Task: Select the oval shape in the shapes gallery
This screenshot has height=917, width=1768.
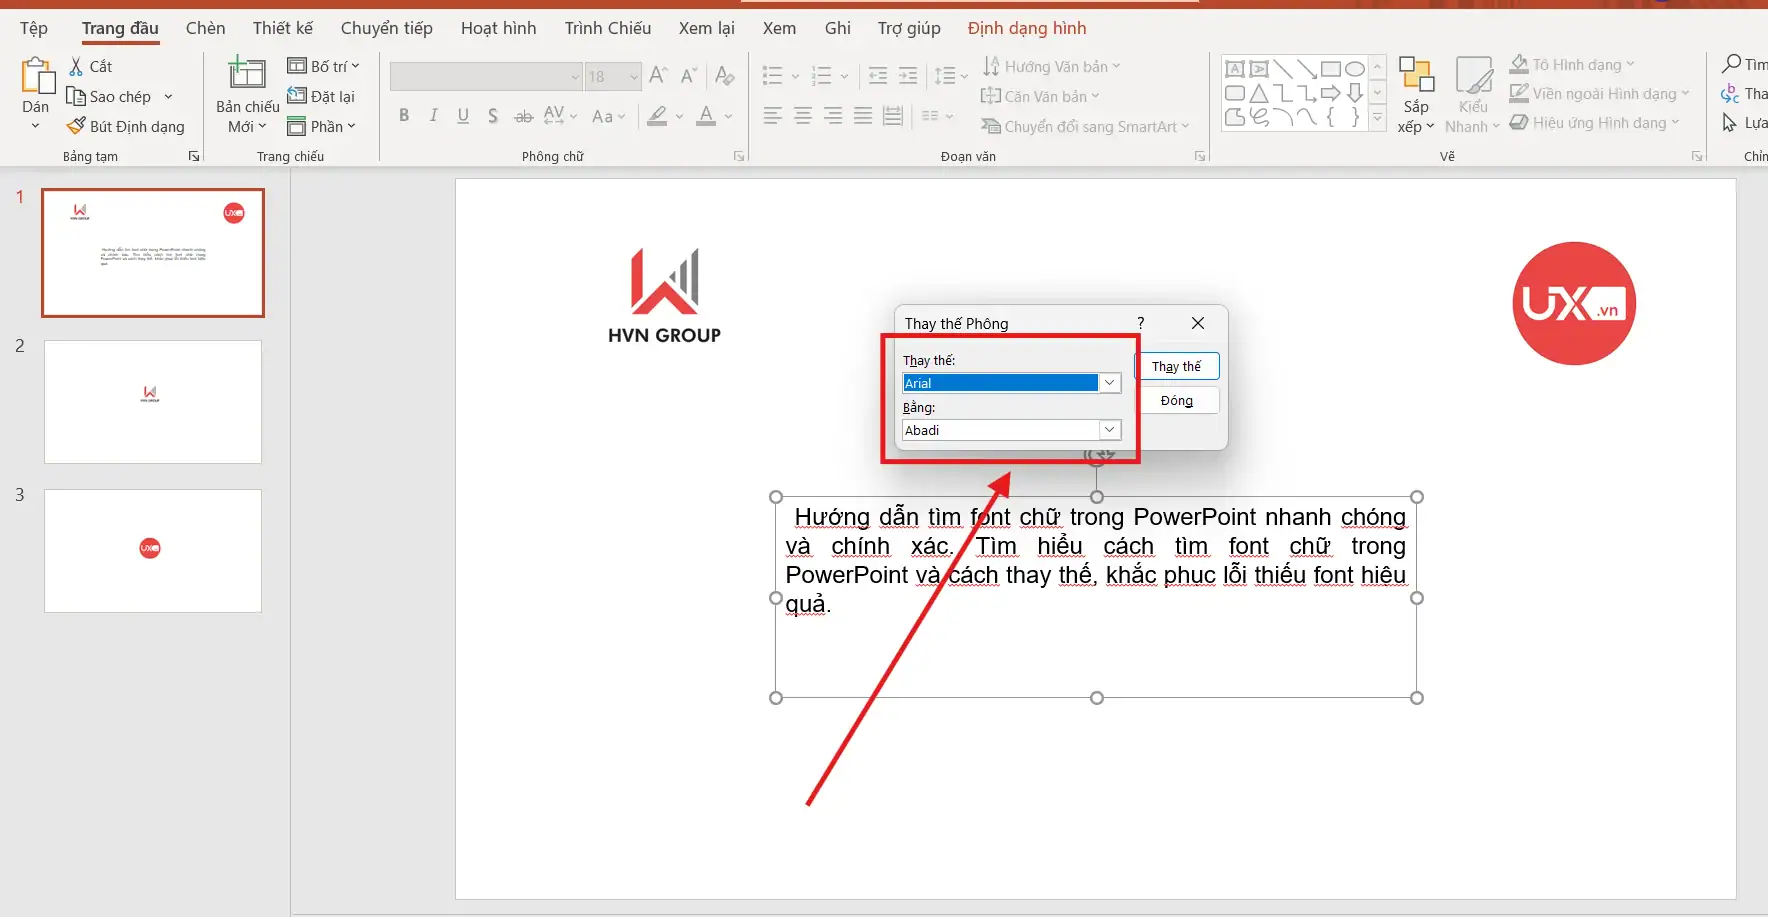Action: (1356, 68)
